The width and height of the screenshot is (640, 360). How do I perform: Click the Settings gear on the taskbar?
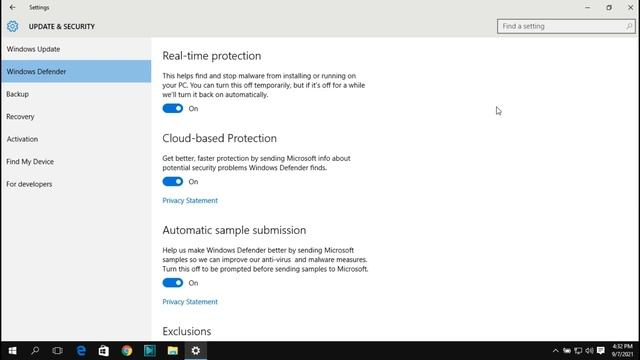[x=196, y=351]
